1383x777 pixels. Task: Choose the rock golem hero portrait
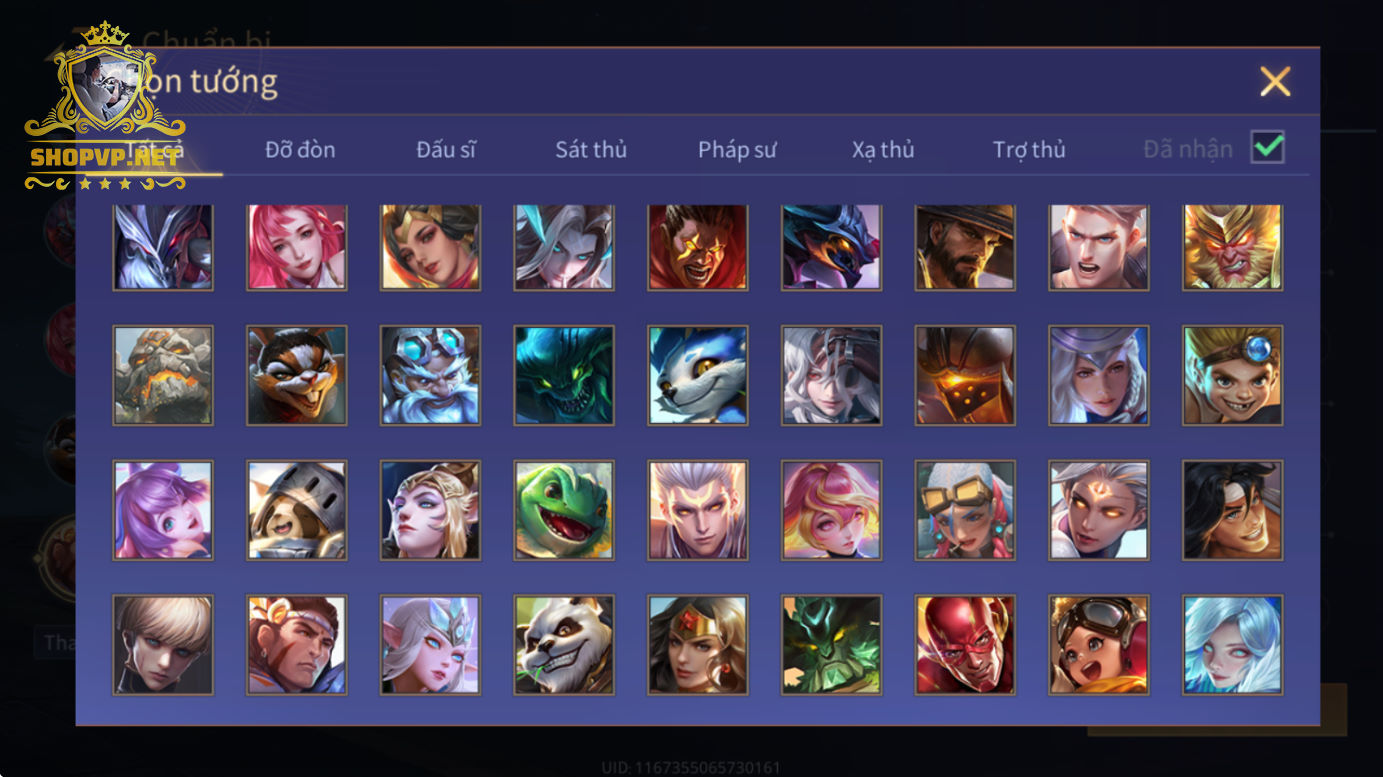pos(163,375)
